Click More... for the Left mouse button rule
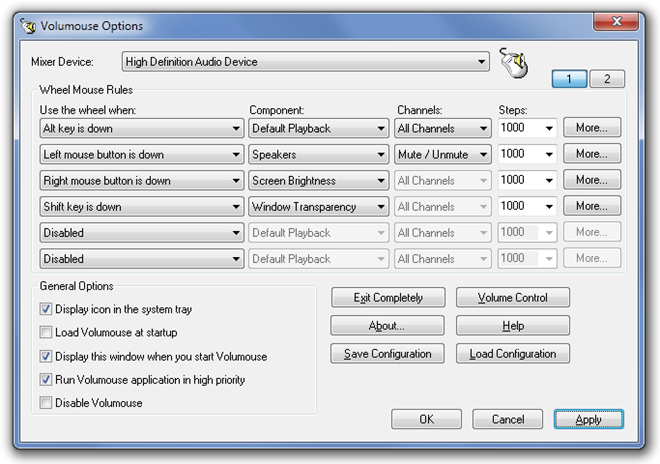Screen dimensions: 660x464 pos(592,154)
